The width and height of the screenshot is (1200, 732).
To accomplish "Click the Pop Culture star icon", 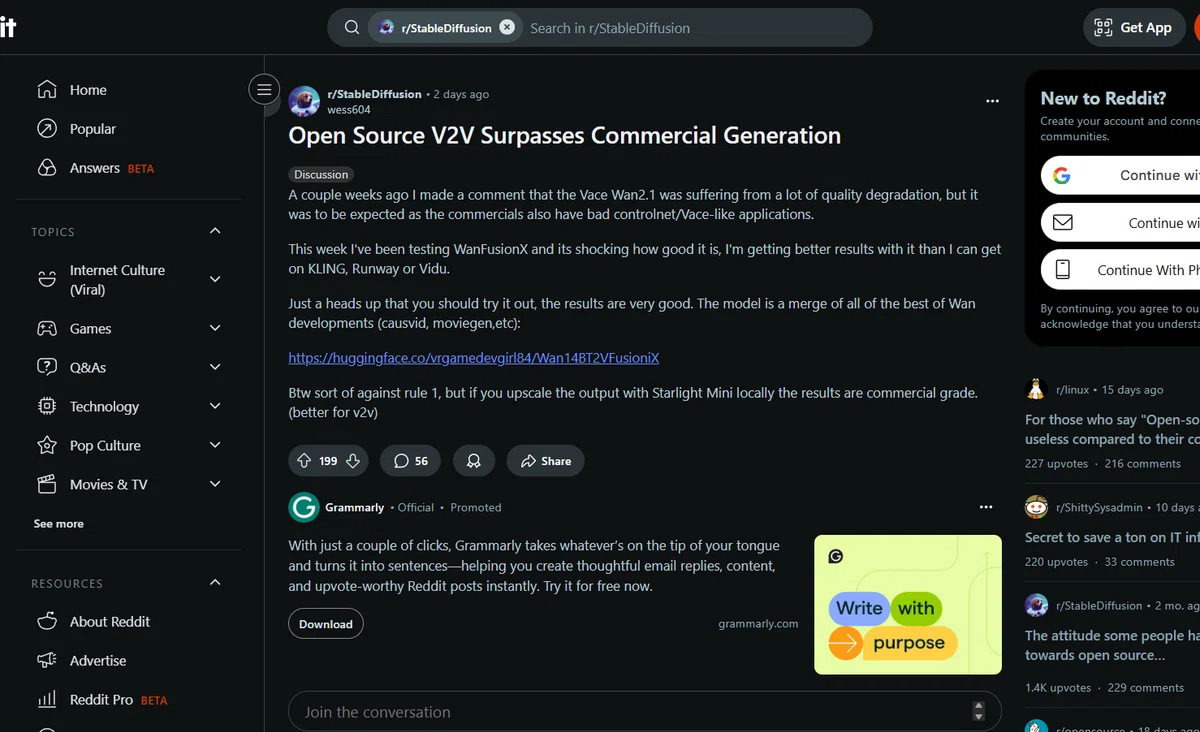I will (x=47, y=445).
